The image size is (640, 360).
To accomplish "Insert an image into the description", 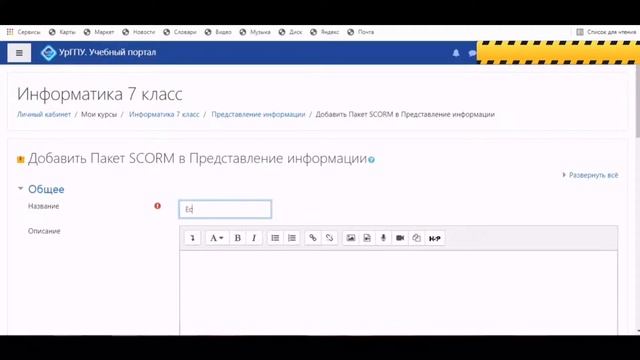I will click(351, 238).
